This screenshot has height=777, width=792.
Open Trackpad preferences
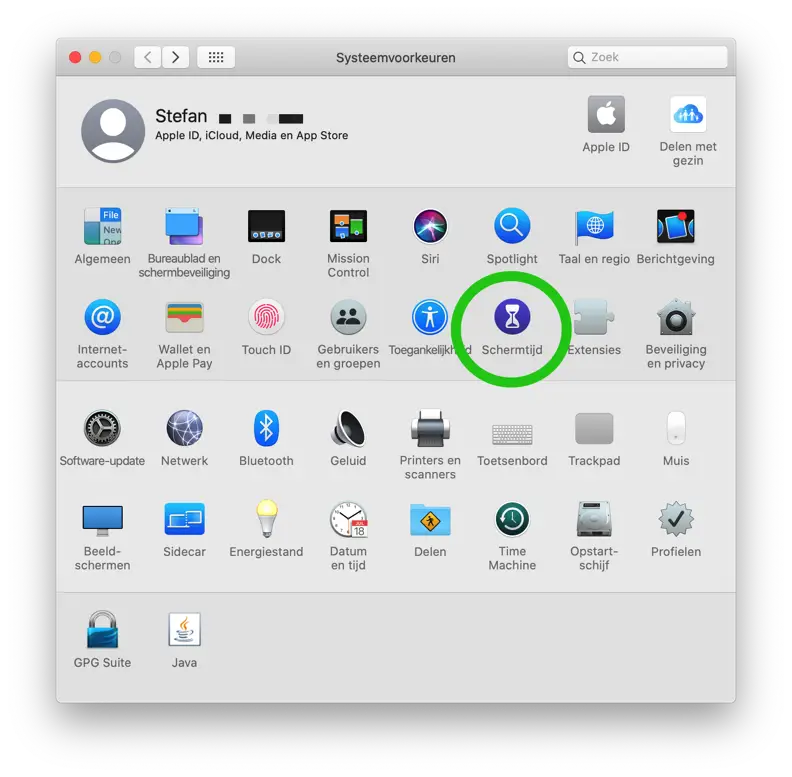click(594, 428)
